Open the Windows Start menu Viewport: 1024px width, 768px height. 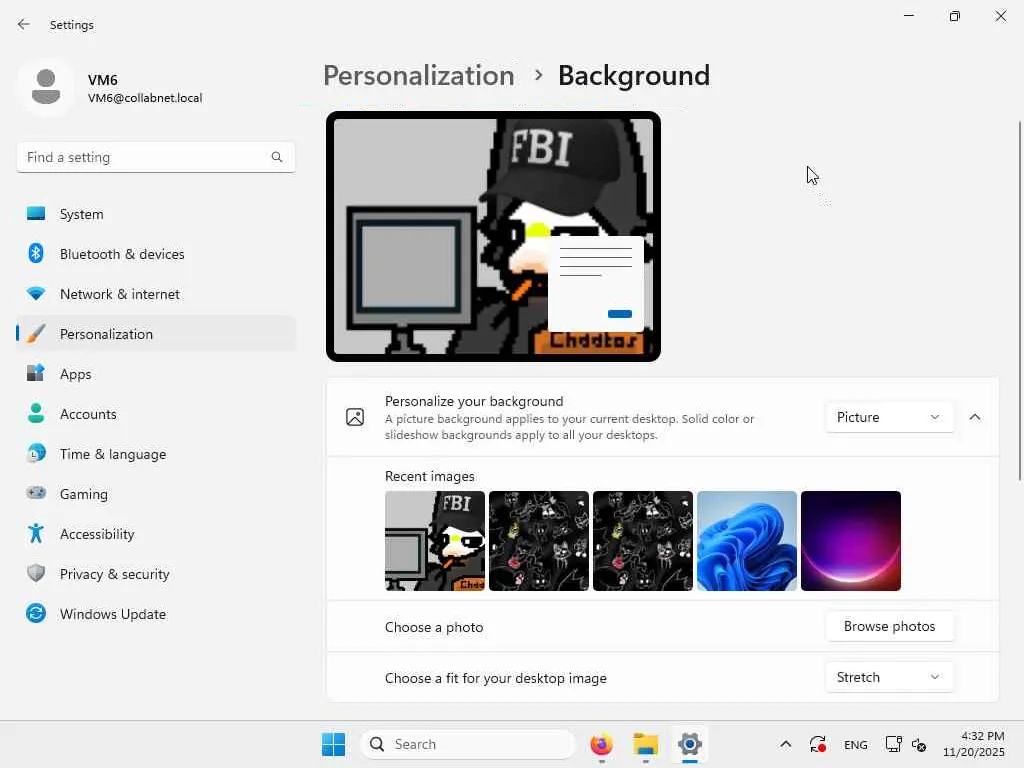click(x=333, y=744)
